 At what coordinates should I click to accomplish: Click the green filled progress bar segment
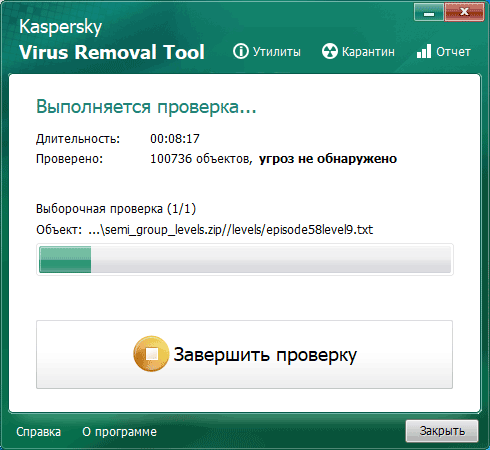[x=65, y=259]
